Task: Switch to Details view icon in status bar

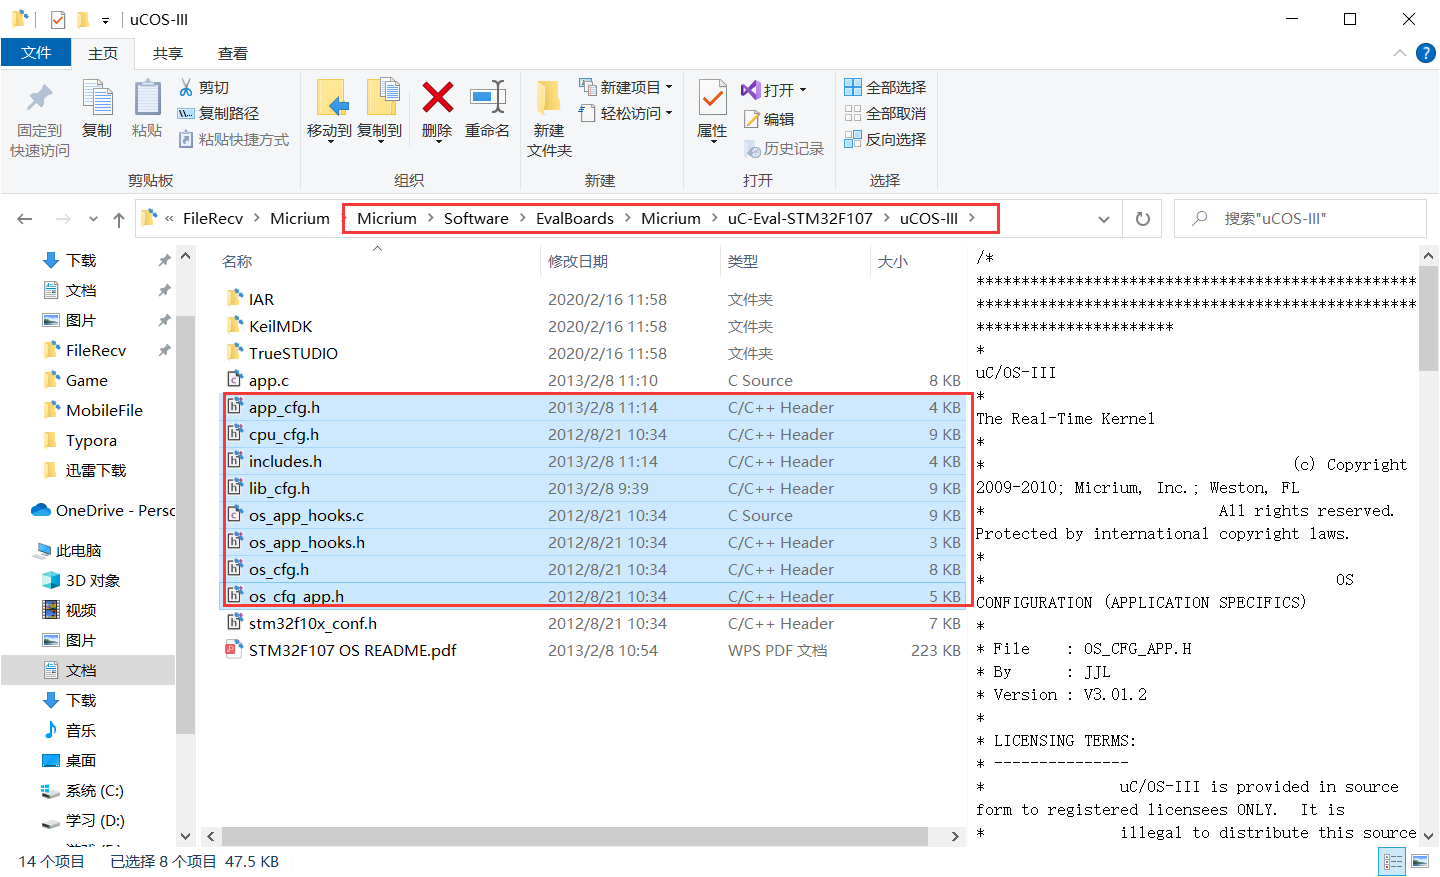Action: click(x=1392, y=861)
